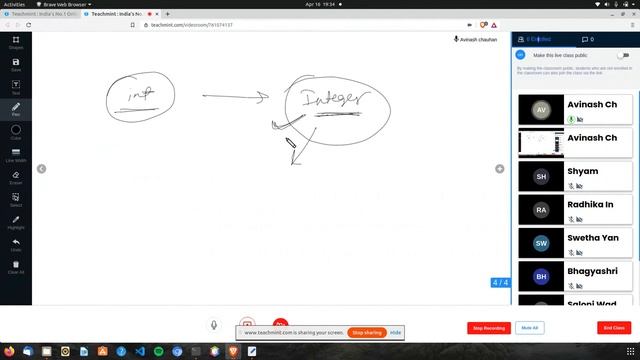Toggle Bhagyashri's muted microphone icon
Viewport: 640px width, 360px height.
(x=571, y=286)
